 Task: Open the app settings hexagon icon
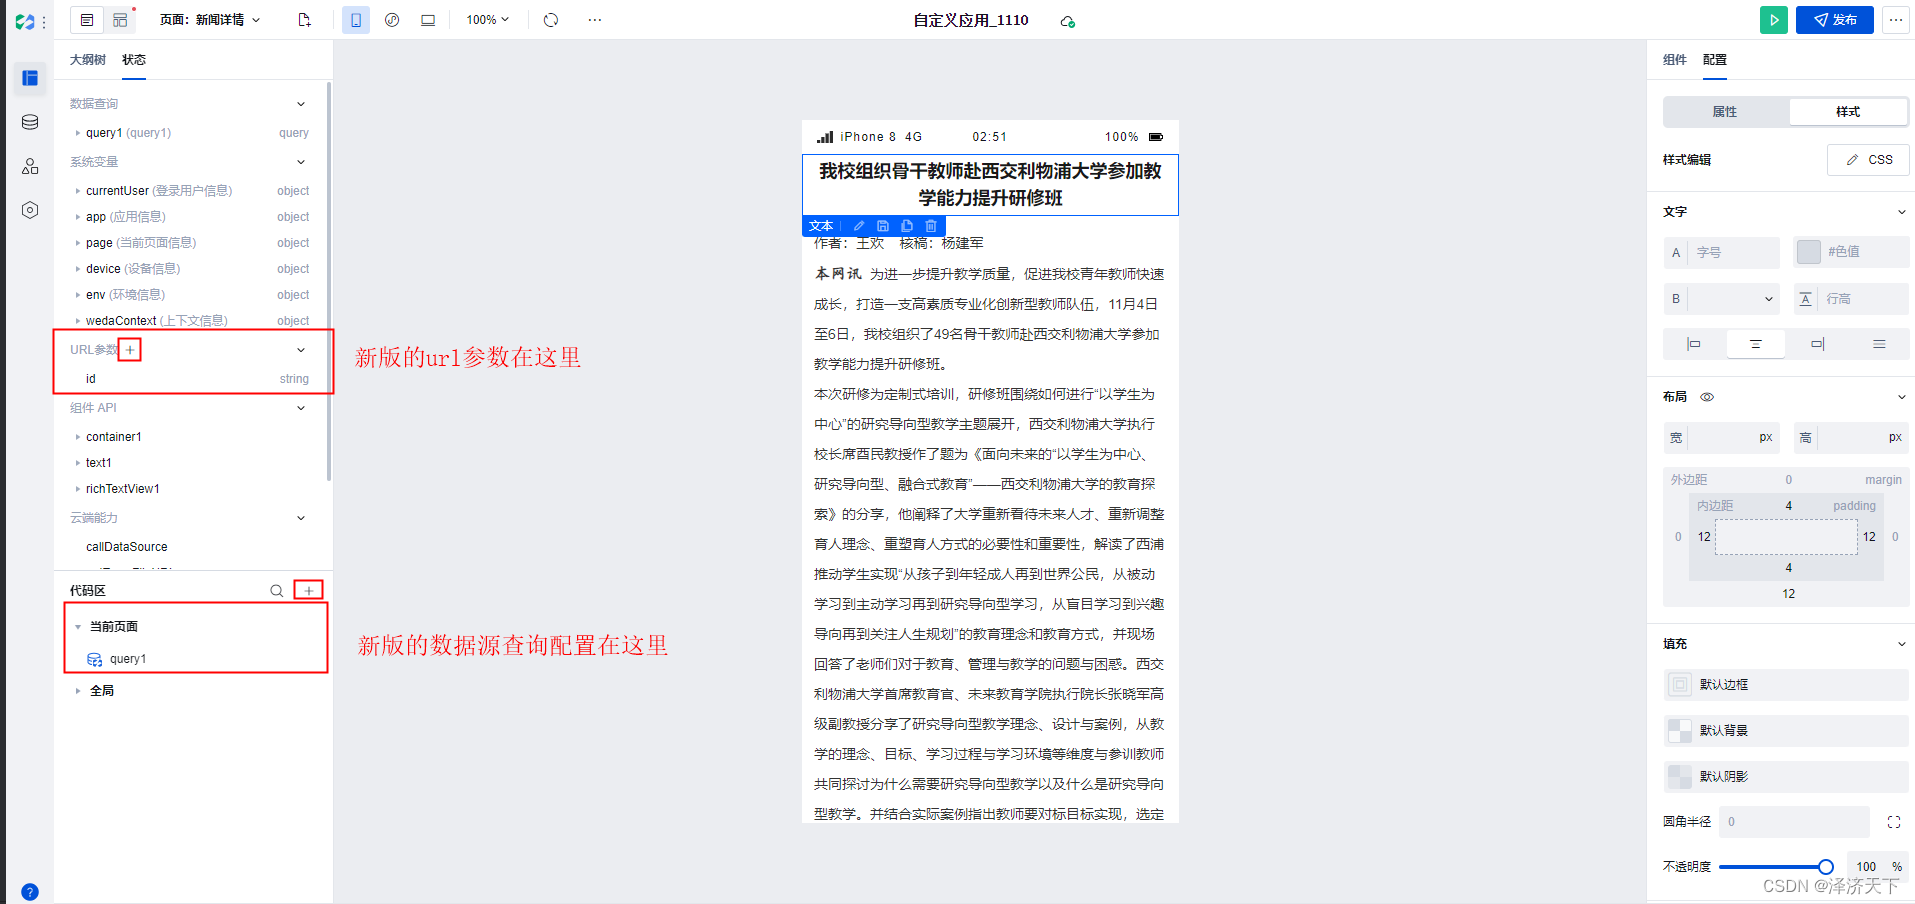[x=30, y=210]
